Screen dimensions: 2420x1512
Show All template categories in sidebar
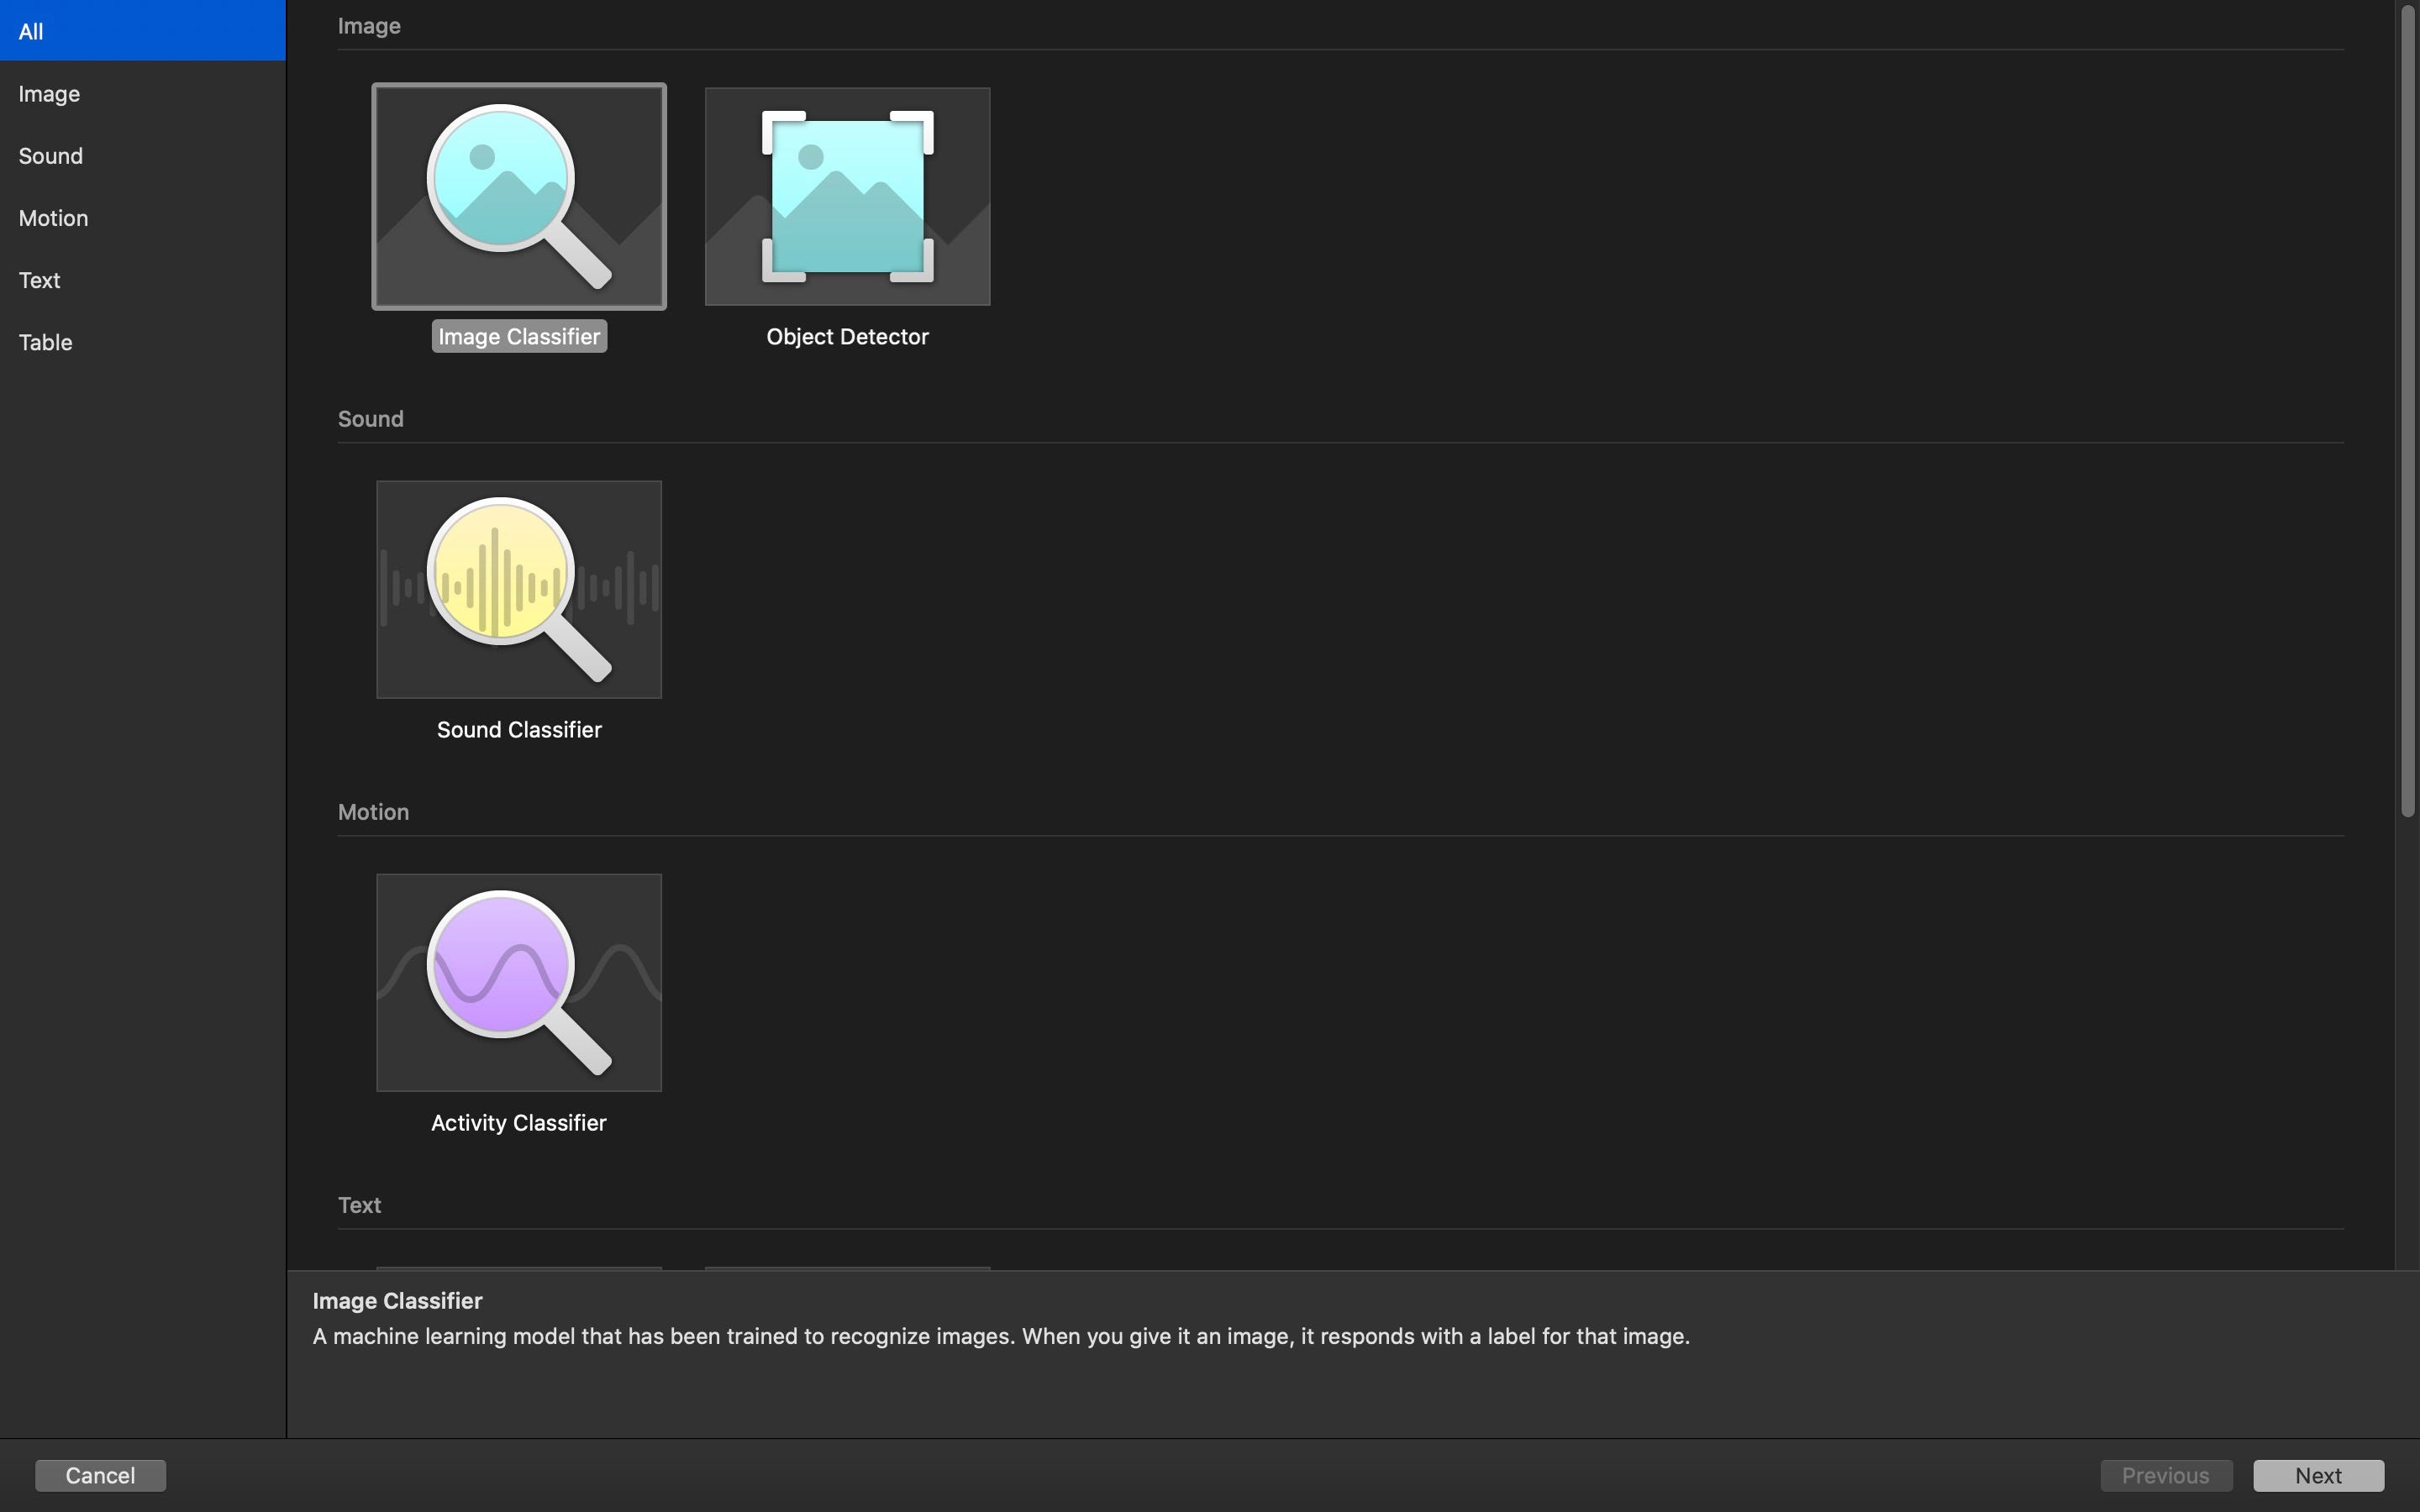tap(142, 31)
